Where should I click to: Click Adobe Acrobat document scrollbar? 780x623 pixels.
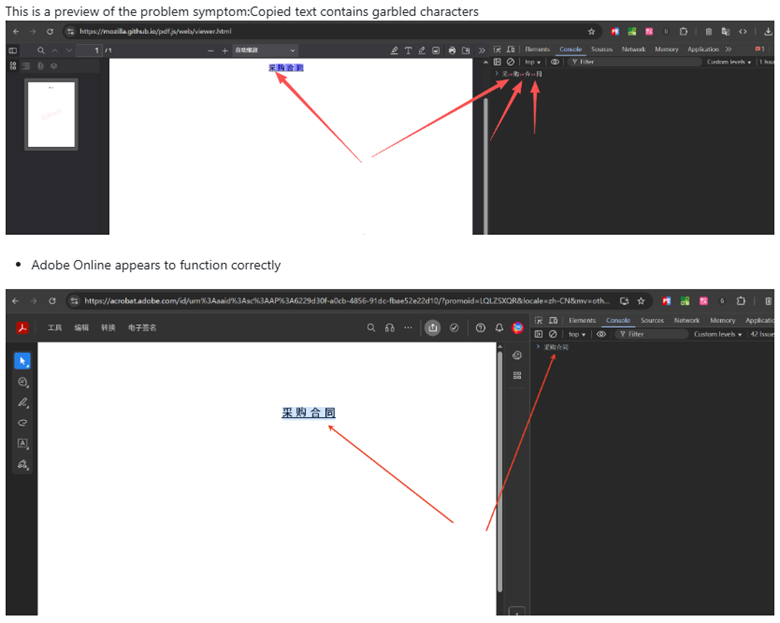(500, 472)
